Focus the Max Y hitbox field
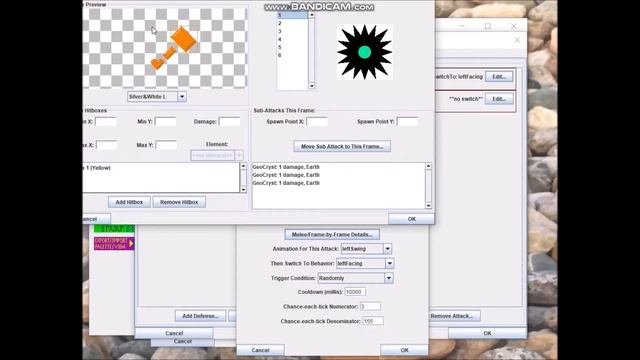The height and width of the screenshot is (360, 640). pos(166,145)
